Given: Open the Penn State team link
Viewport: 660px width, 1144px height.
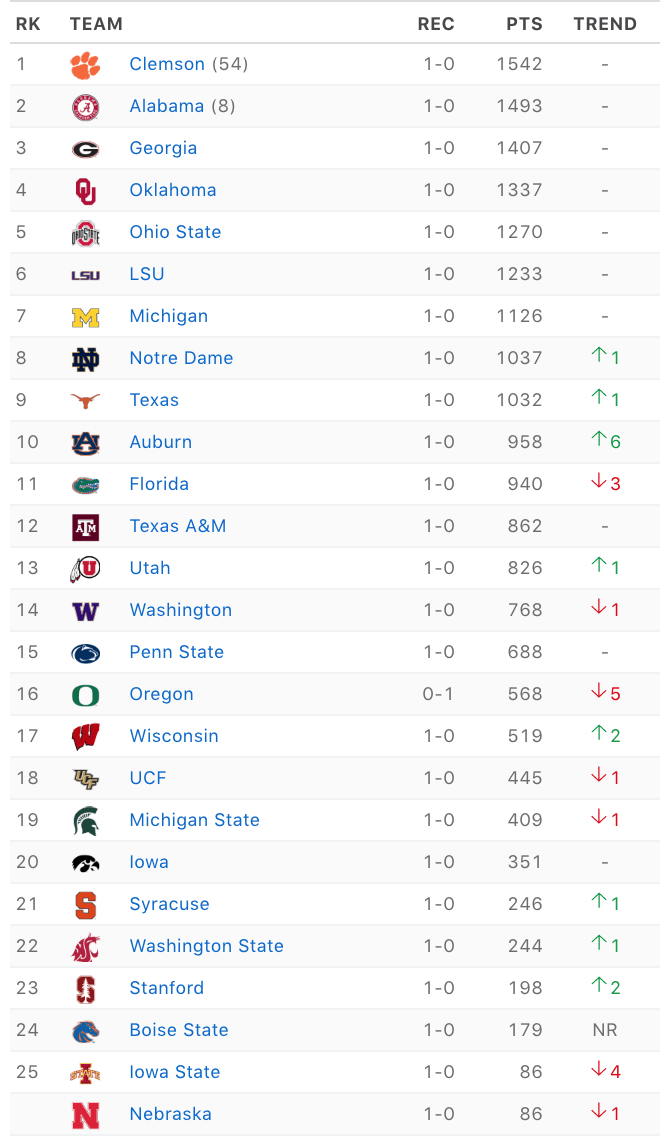Looking at the screenshot, I should pos(176,652).
